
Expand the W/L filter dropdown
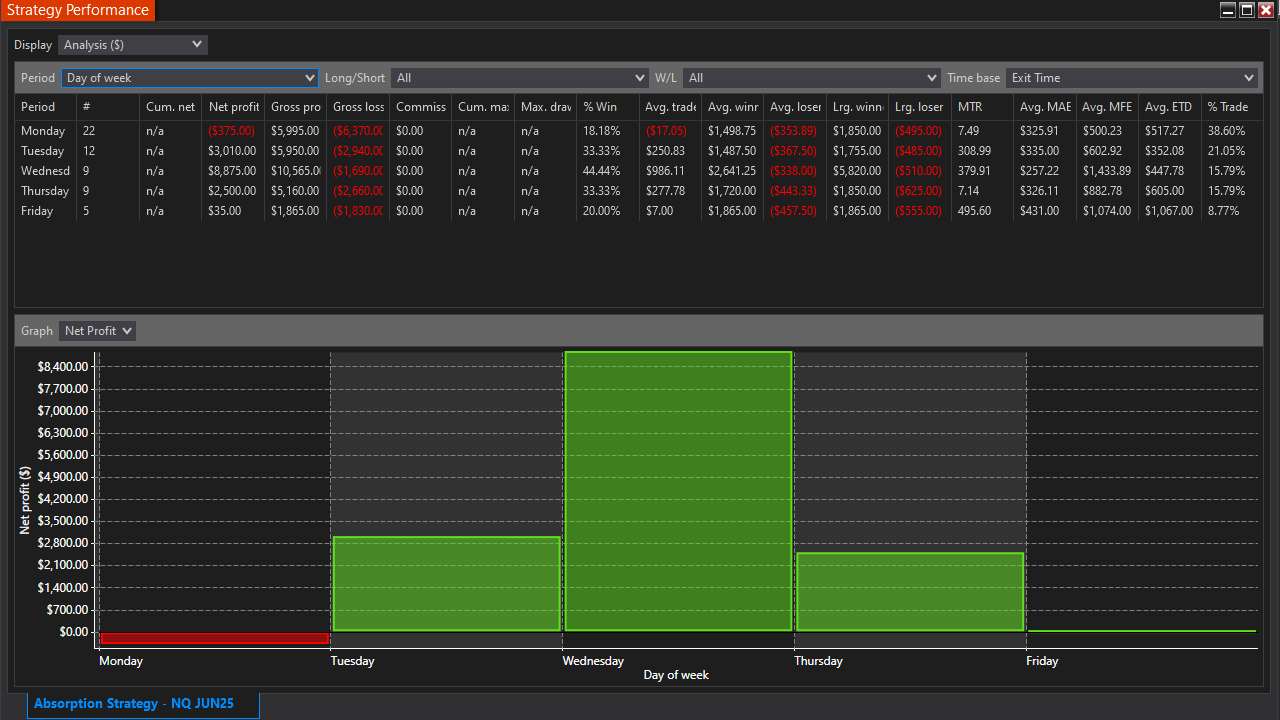(x=811, y=78)
